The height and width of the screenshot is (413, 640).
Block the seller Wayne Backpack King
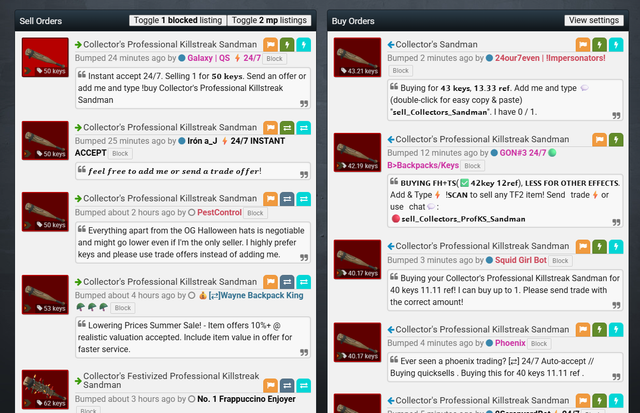pos(122,308)
